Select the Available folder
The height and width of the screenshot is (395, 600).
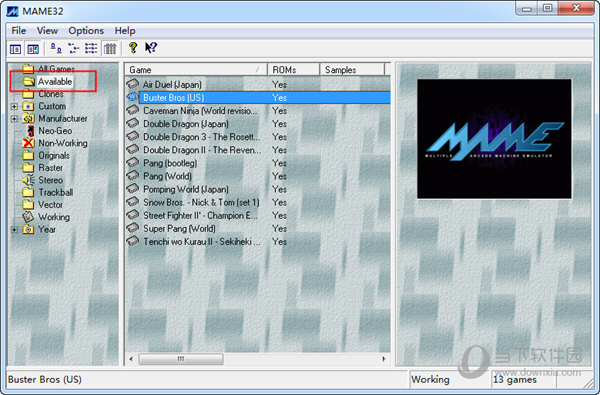click(x=55, y=82)
